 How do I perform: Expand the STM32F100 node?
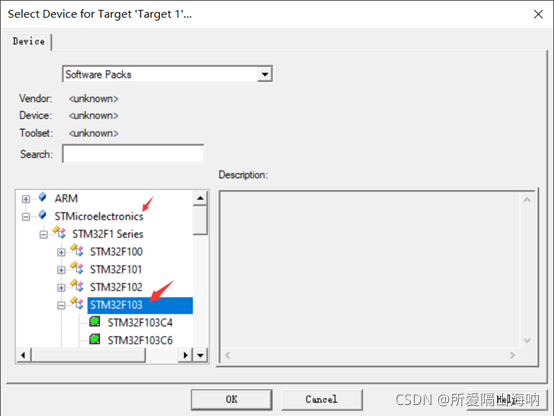pos(61,252)
